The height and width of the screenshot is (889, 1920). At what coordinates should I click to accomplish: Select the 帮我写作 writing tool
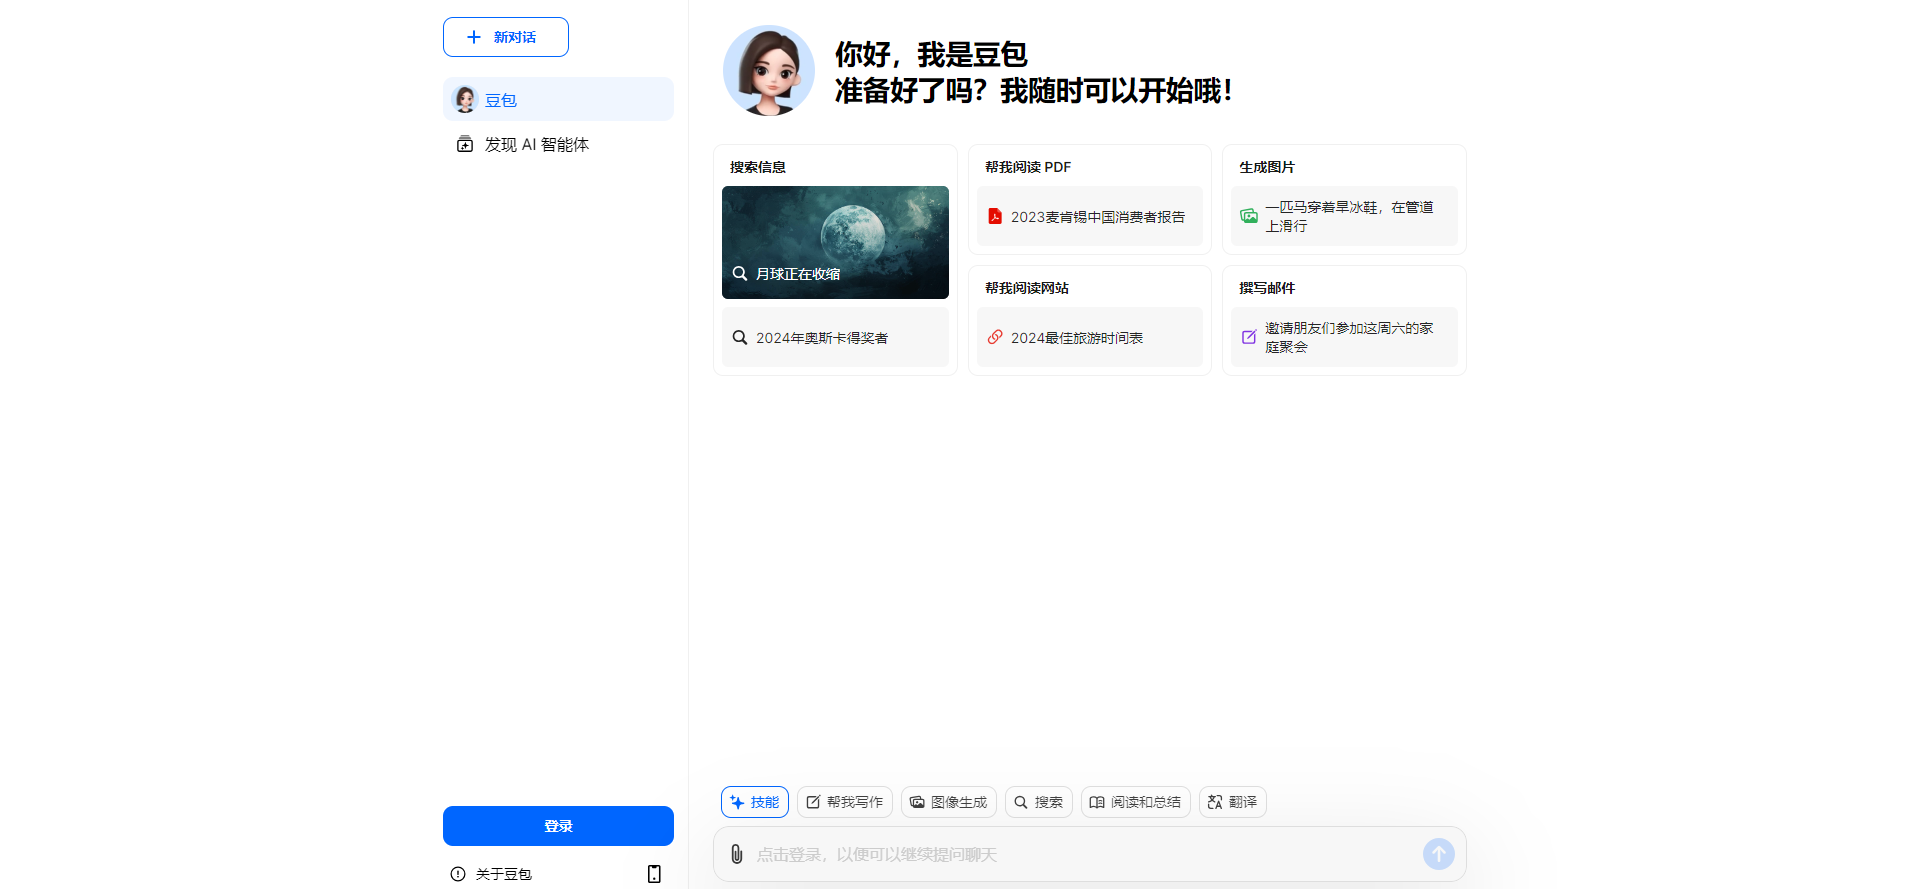pyautogui.click(x=845, y=802)
